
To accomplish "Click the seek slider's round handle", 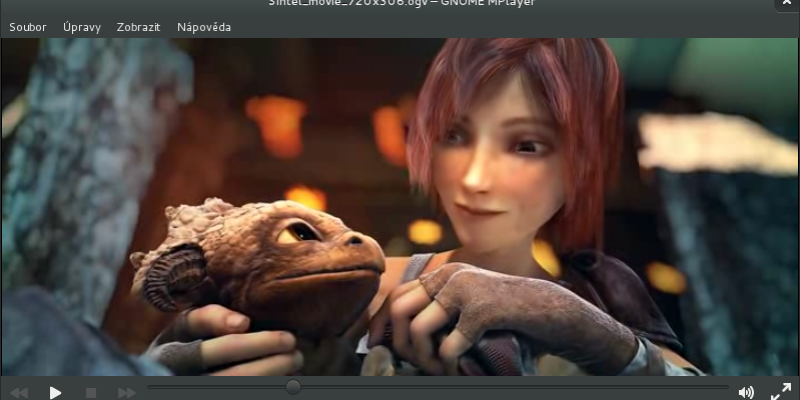I will tap(293, 387).
